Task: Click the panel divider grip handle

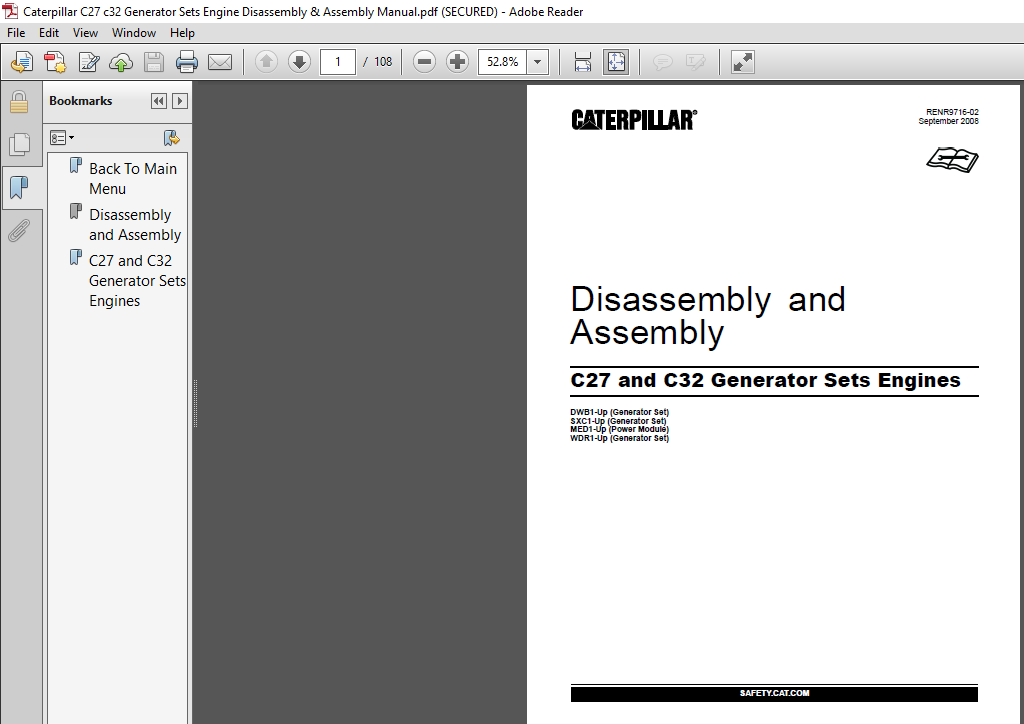Action: pyautogui.click(x=195, y=403)
